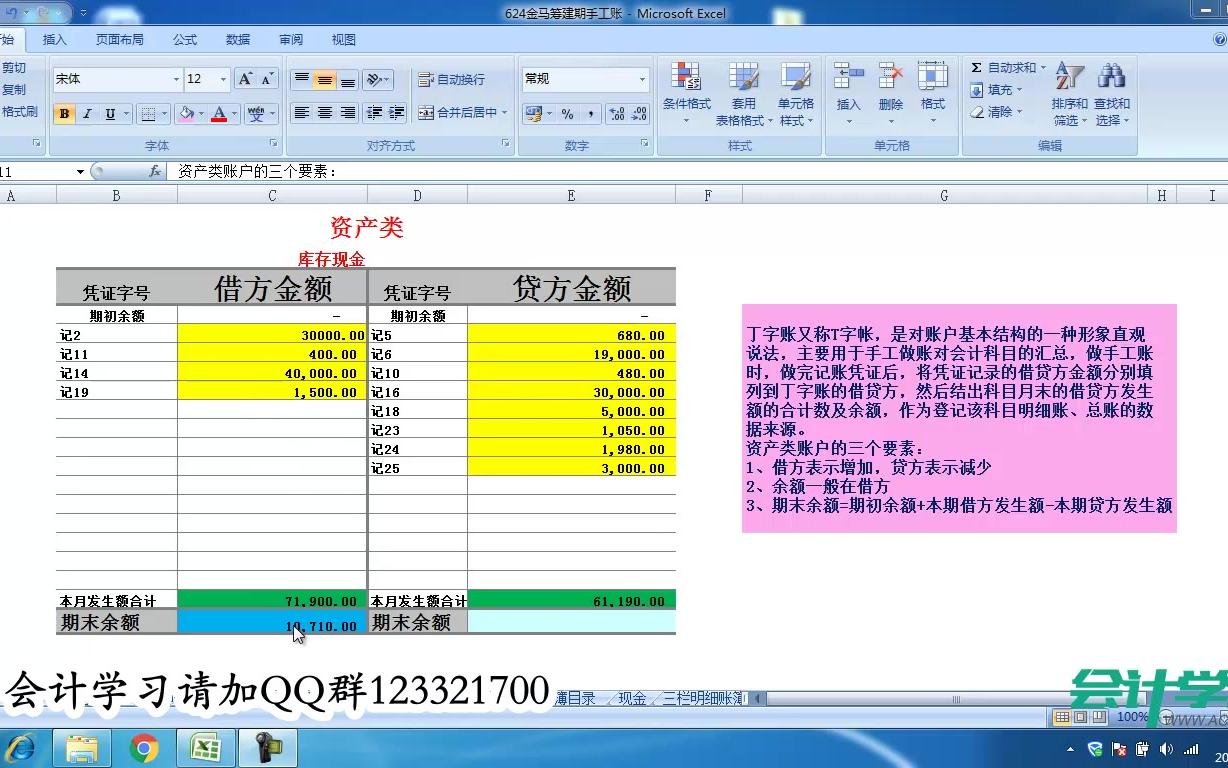Click the Format Painter (格式刷) icon
Image resolution: width=1228 pixels, height=768 pixels.
(x=20, y=110)
